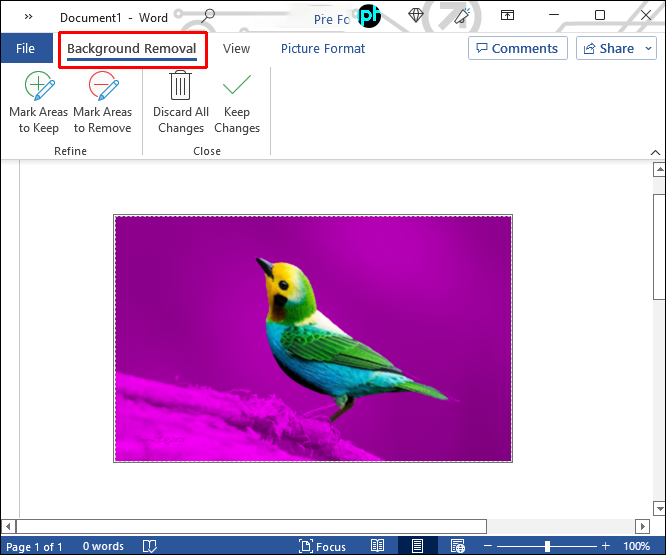The height and width of the screenshot is (555, 666).
Task: Click the proofing book icon
Action: tap(150, 546)
